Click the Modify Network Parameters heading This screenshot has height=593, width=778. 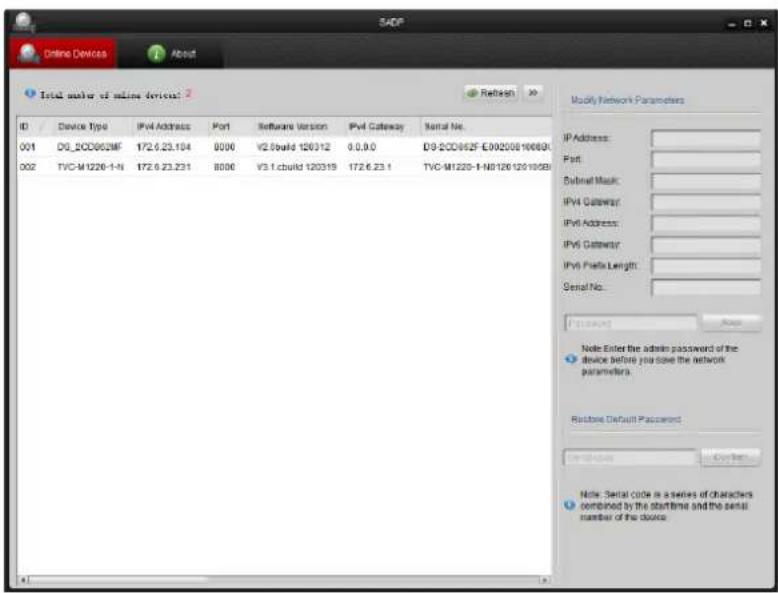(x=628, y=100)
